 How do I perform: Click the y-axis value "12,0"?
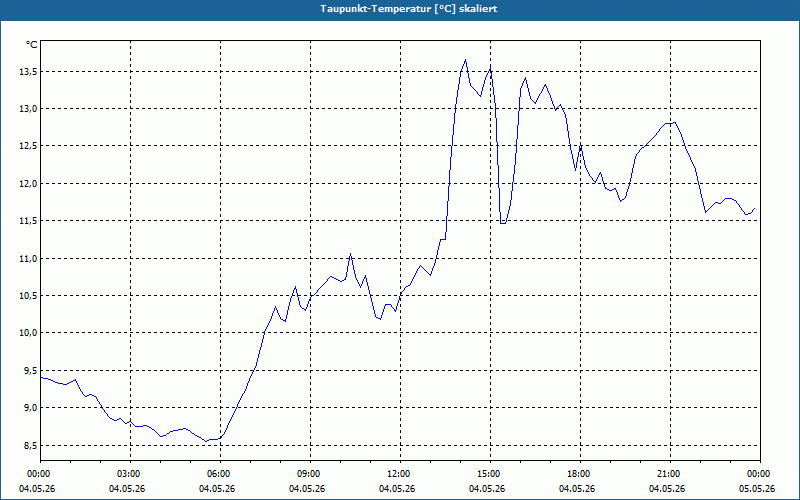[28, 183]
